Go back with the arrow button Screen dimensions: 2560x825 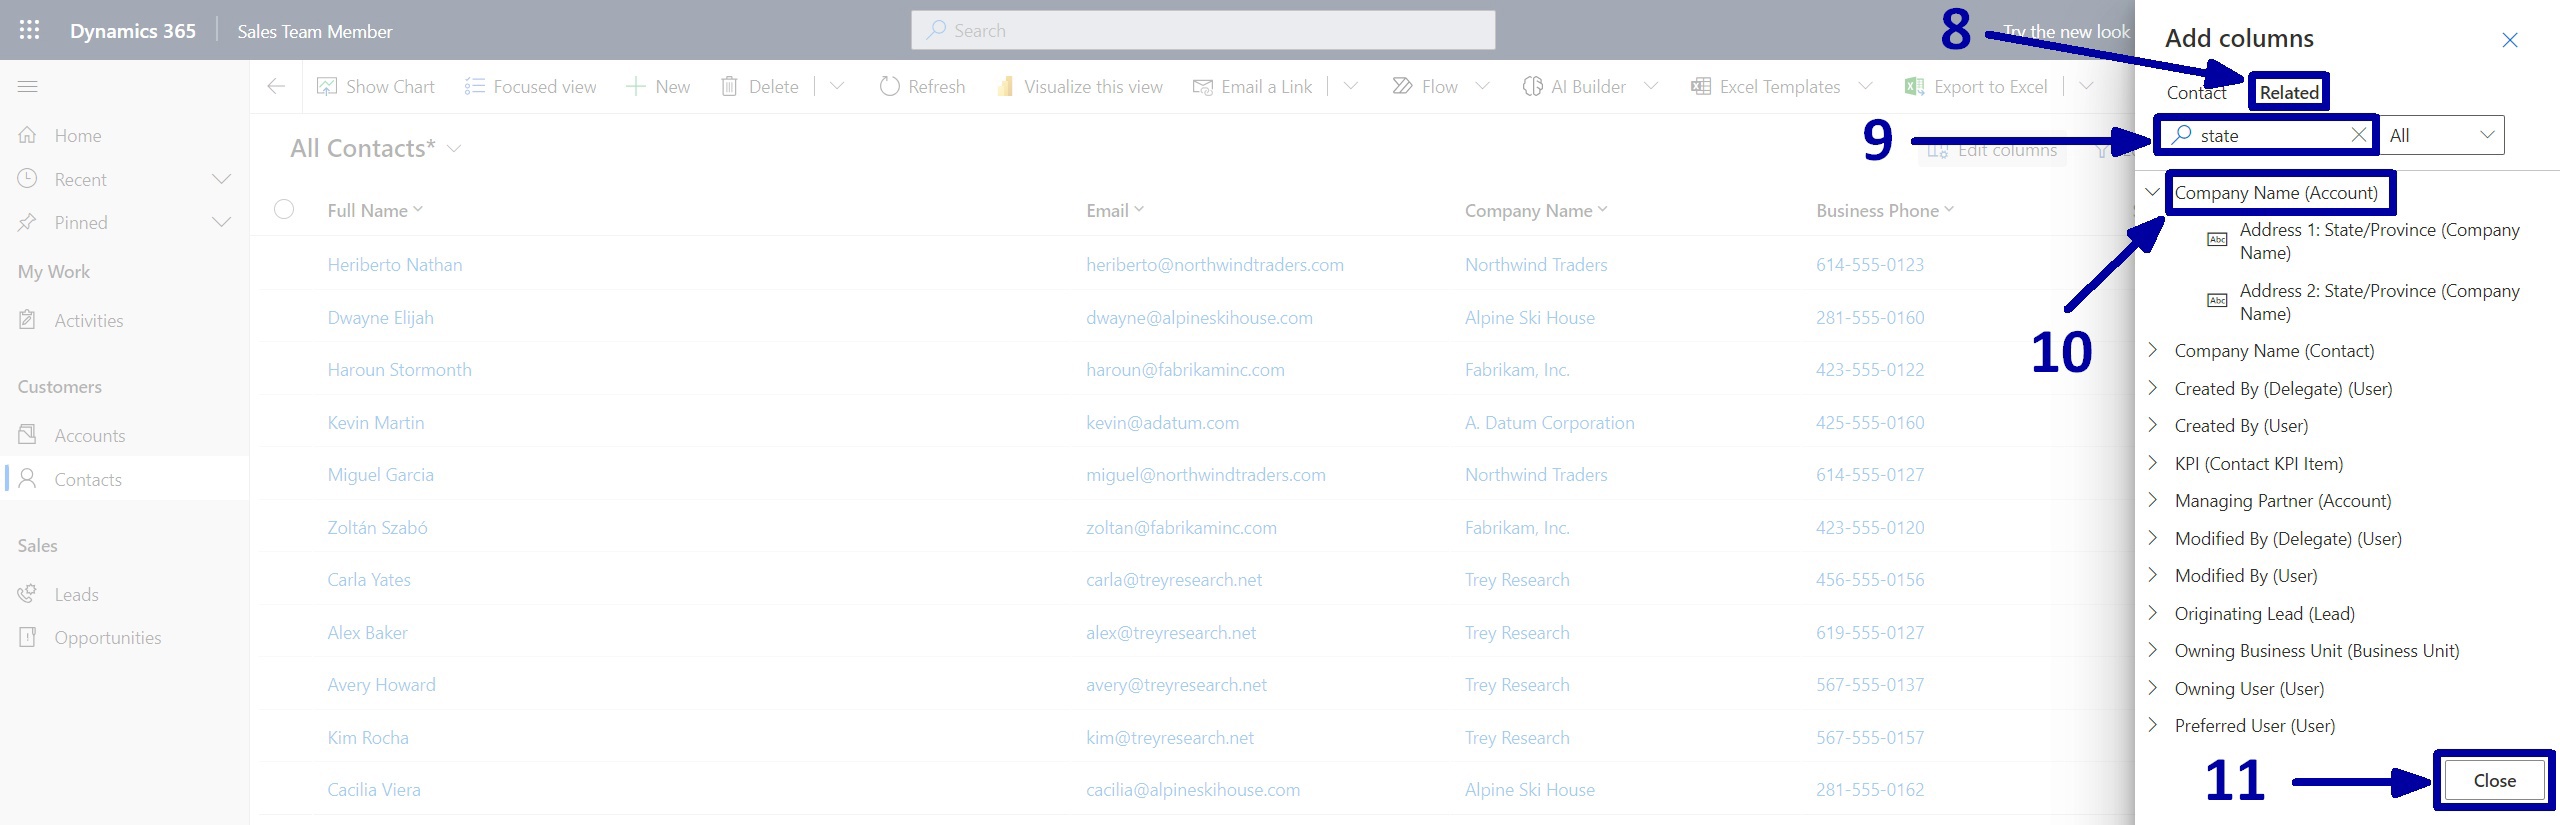276,87
